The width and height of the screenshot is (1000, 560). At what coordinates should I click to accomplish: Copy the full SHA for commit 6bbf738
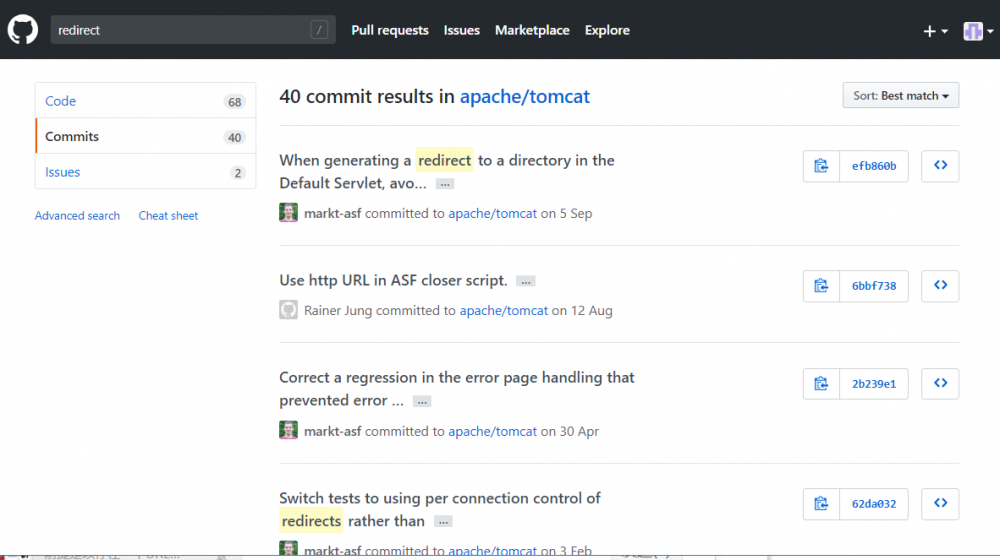click(821, 286)
